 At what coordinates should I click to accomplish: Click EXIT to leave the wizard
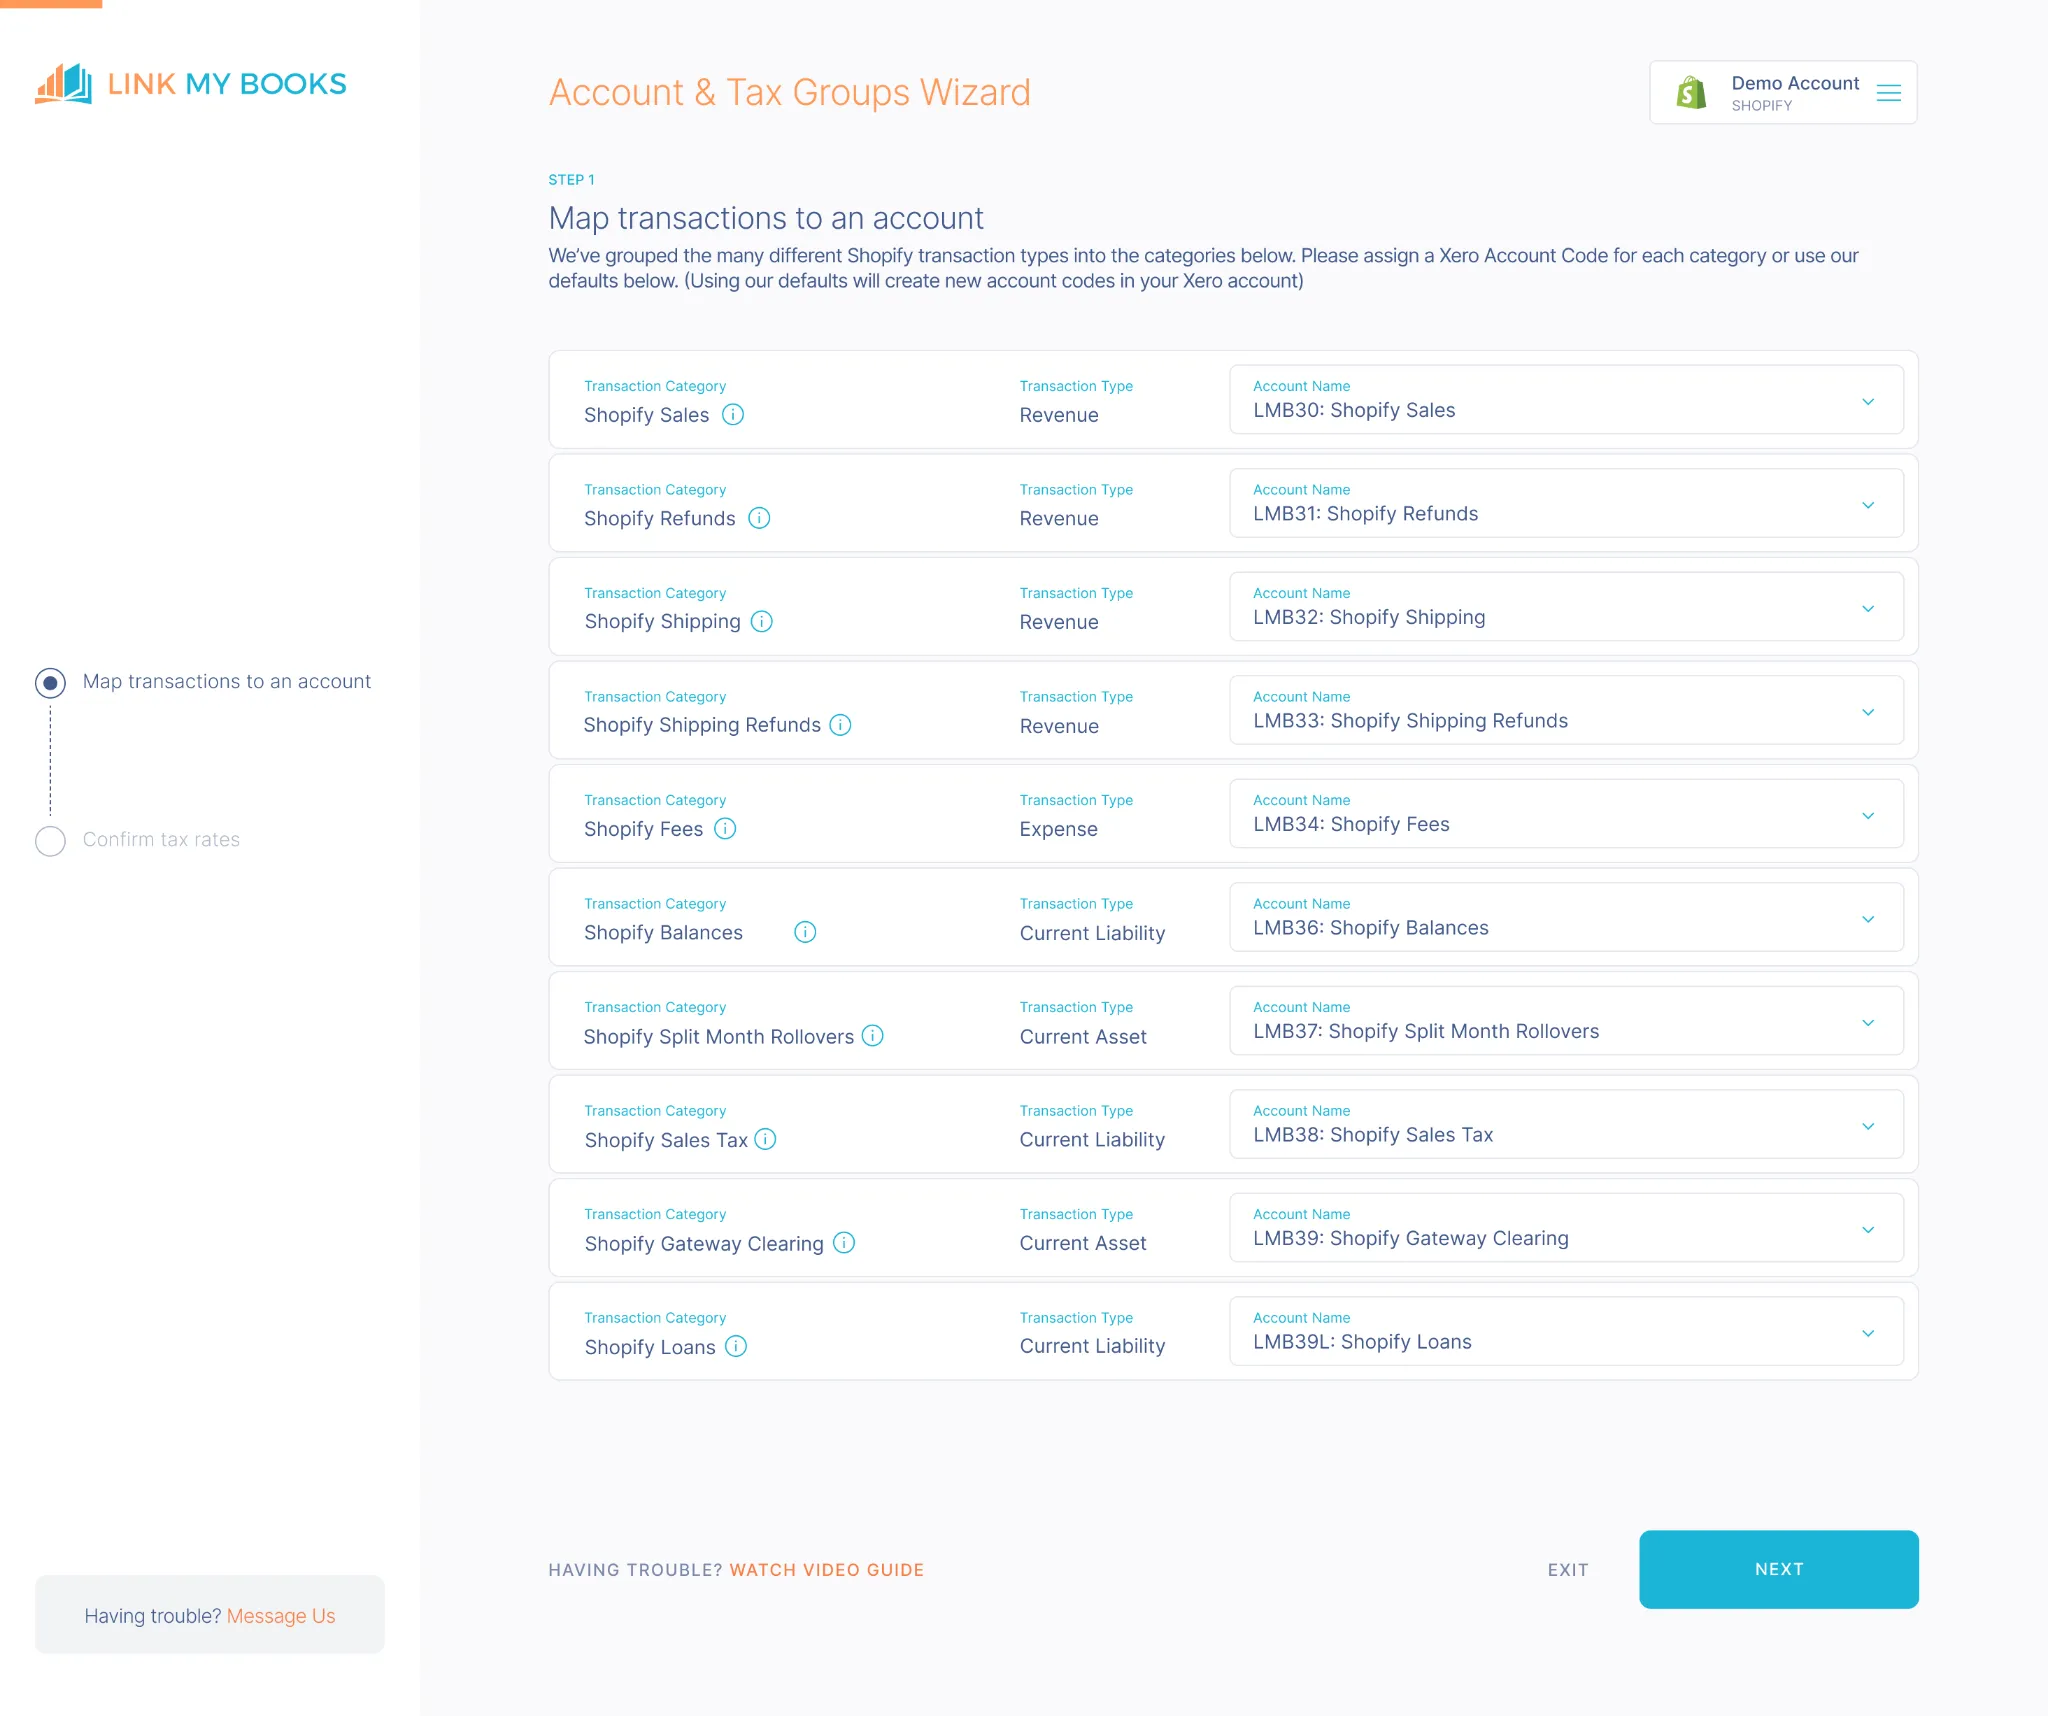[1568, 1570]
